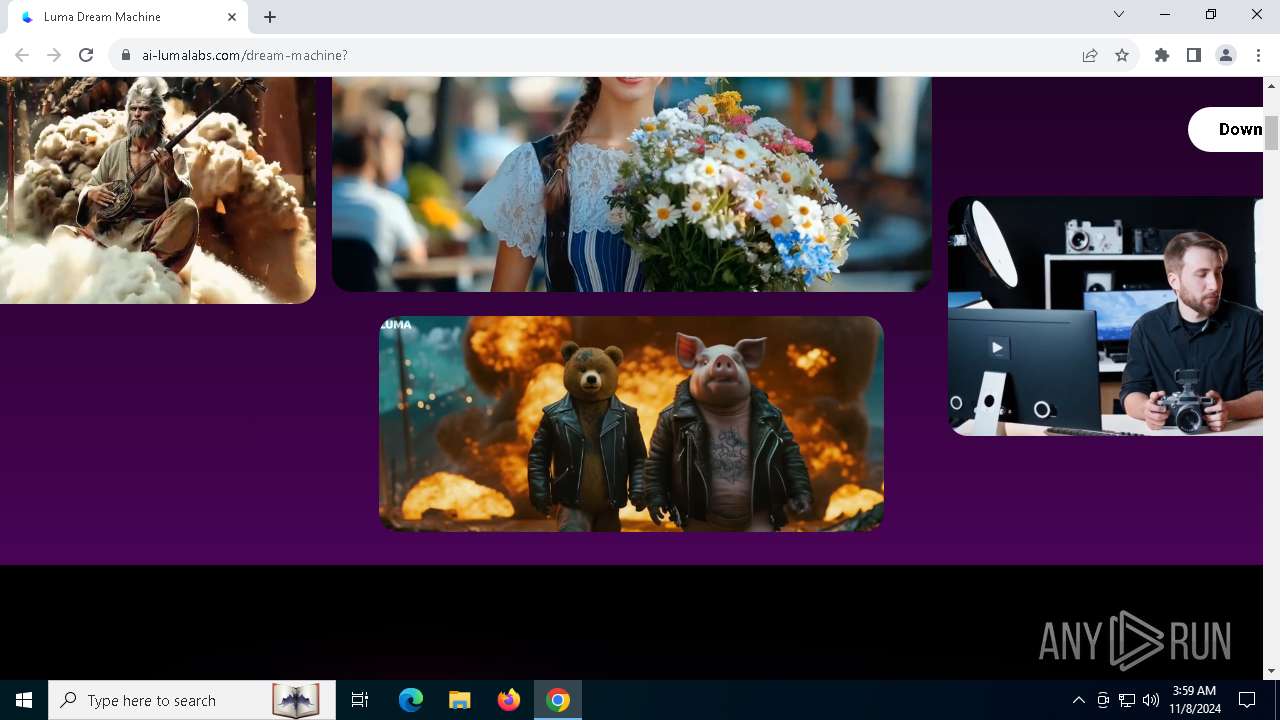
Task: Click the Download button
Action: pyautogui.click(x=1226, y=129)
